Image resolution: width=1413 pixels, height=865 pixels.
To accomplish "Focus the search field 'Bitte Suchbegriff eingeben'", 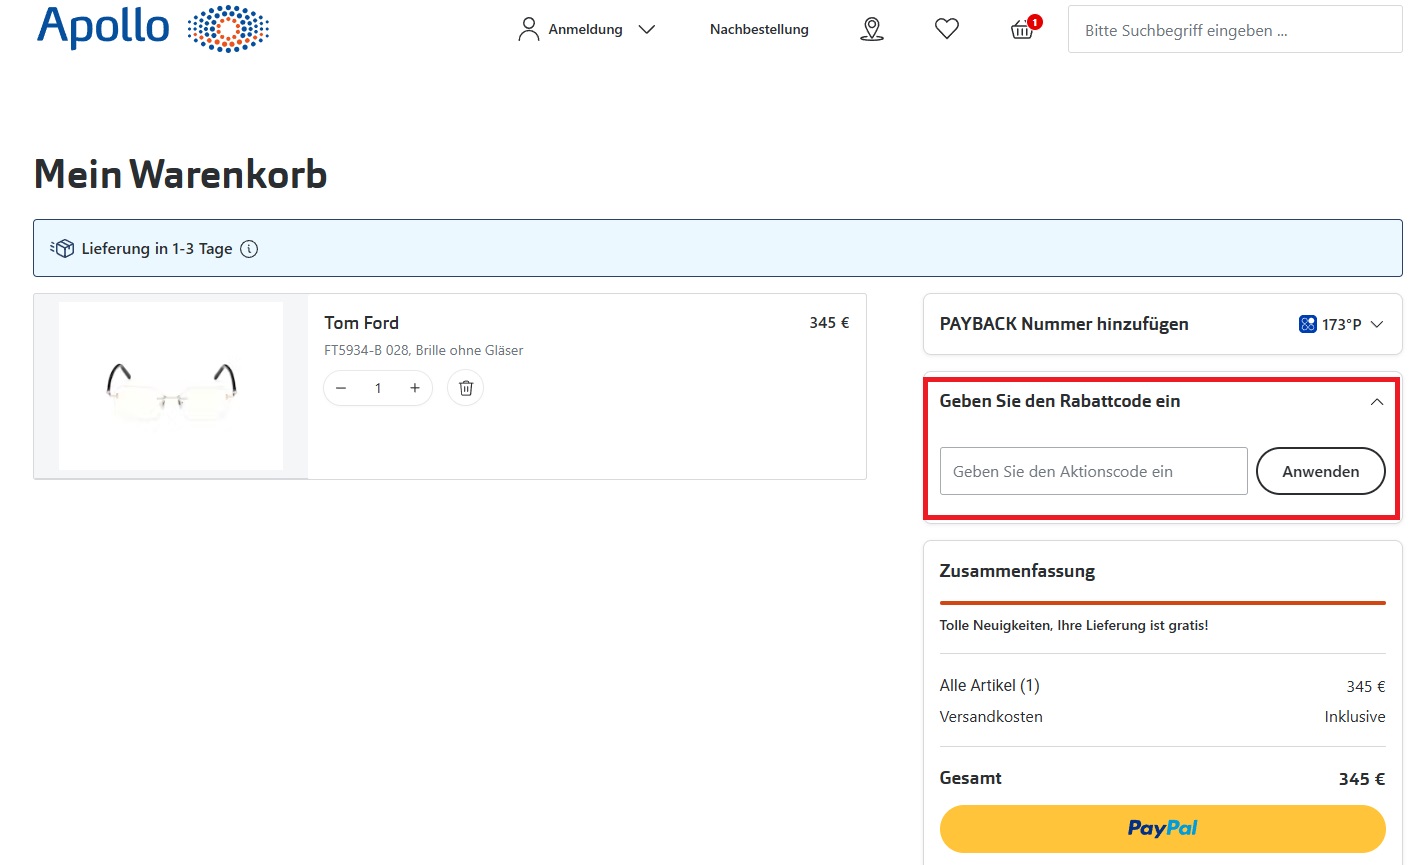I will (x=1235, y=30).
